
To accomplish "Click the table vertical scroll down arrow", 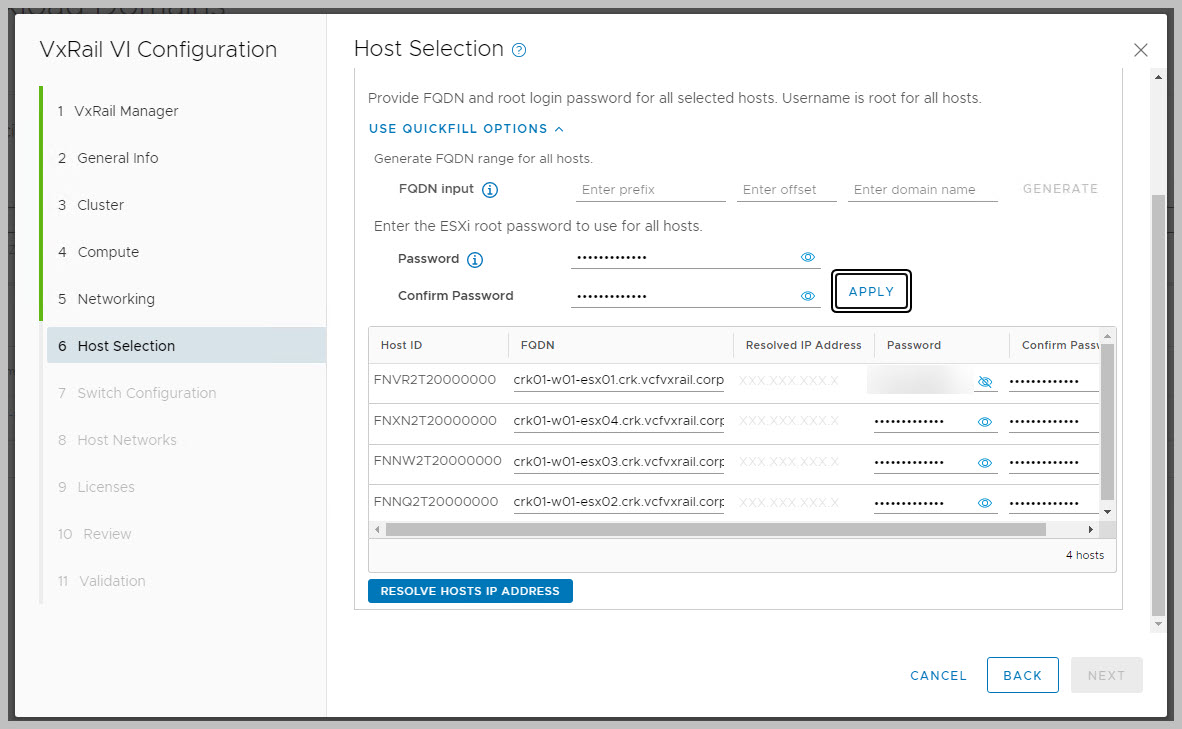I will tap(1106, 511).
